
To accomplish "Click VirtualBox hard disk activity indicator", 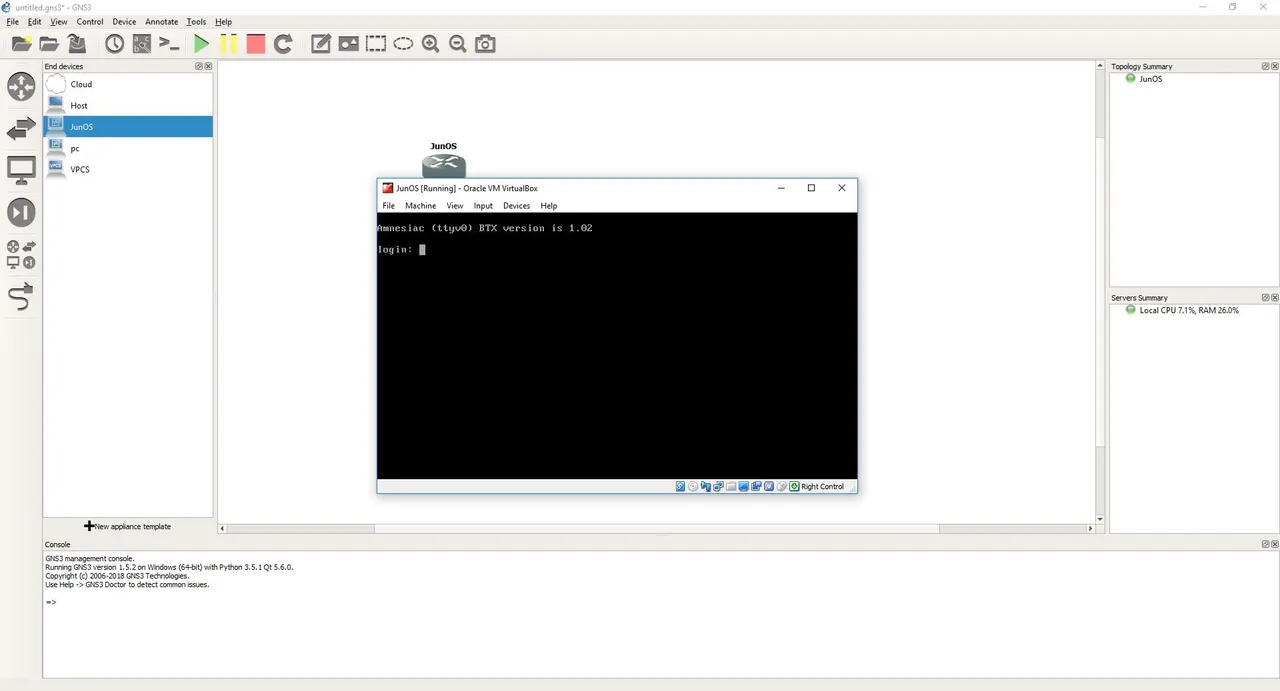I will [x=680, y=487].
